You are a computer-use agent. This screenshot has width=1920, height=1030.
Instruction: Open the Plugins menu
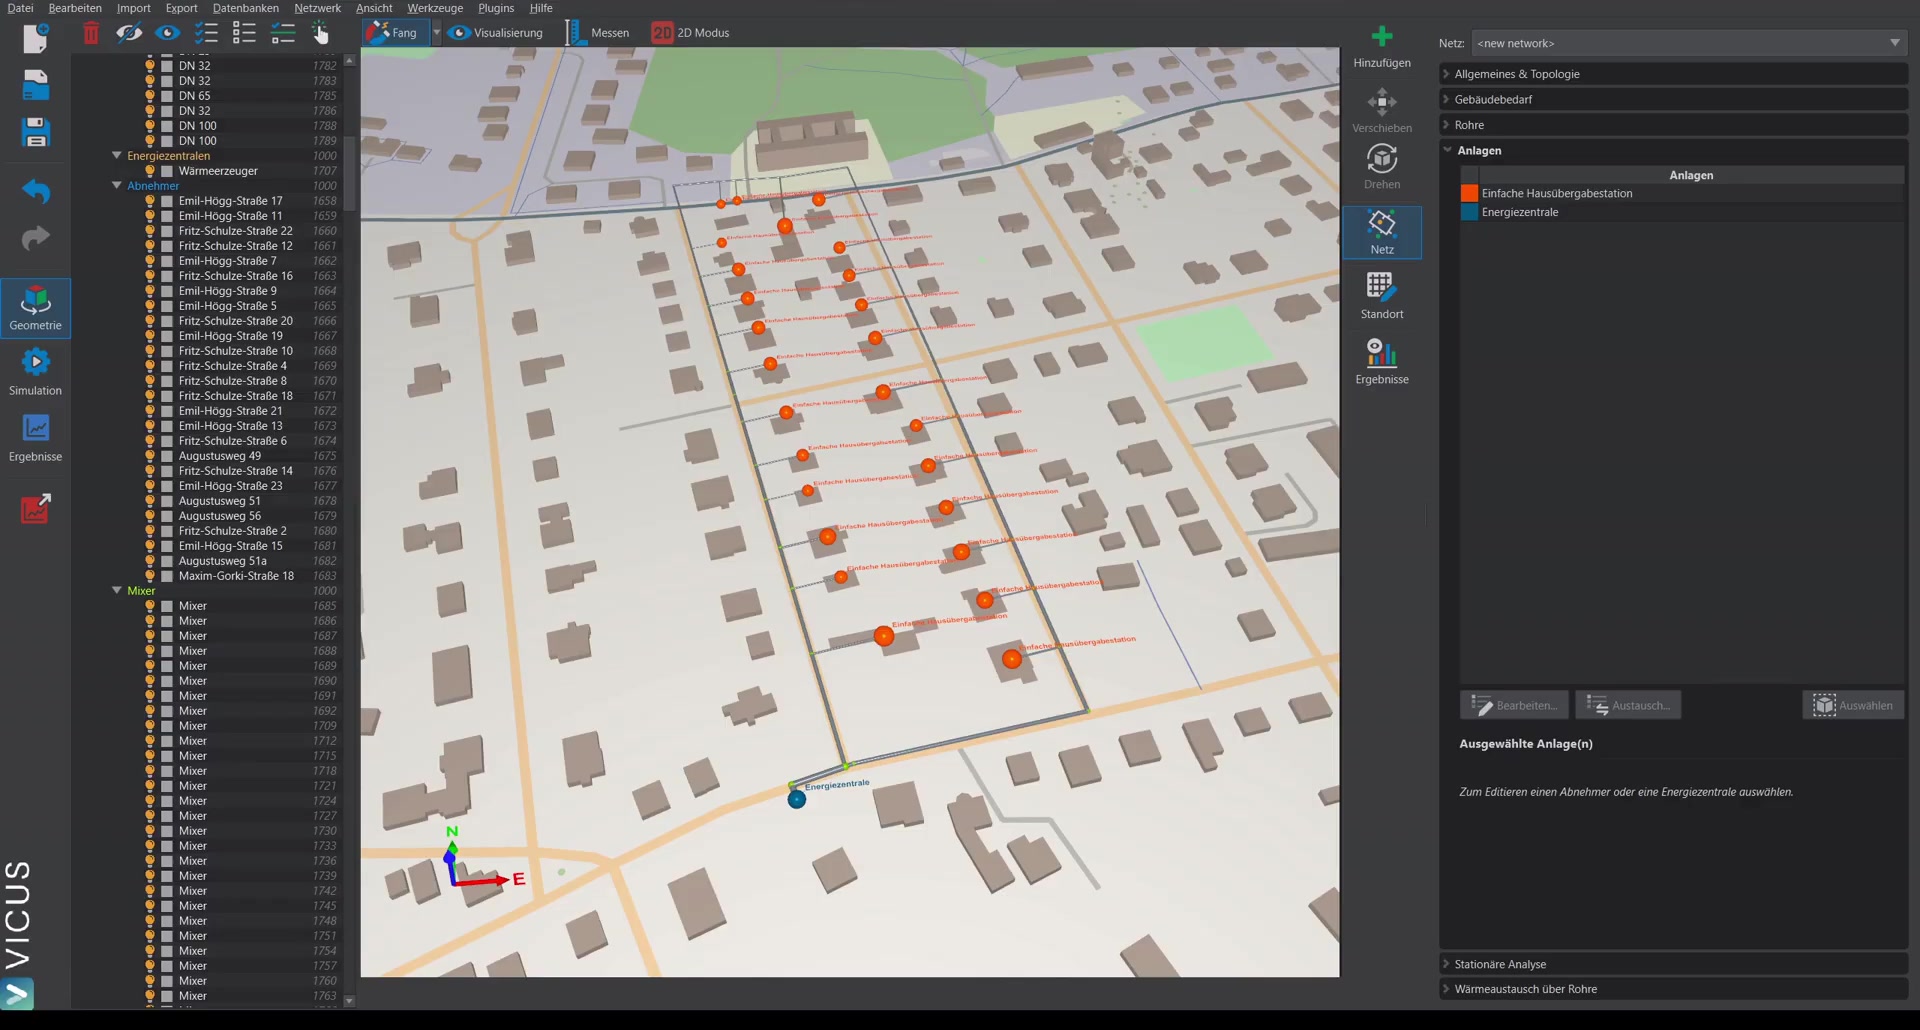click(496, 8)
